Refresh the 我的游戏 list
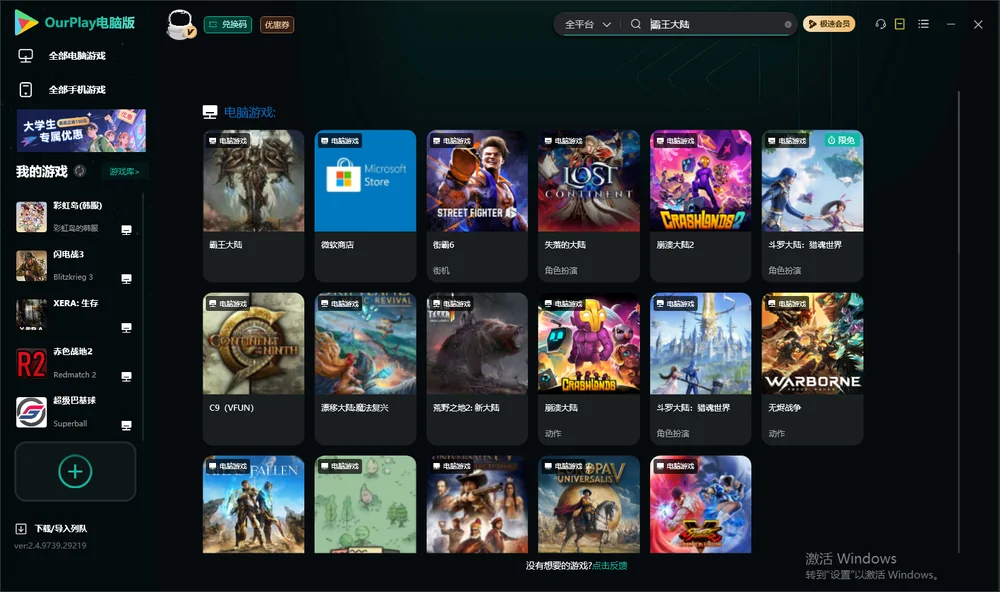Screen dimensions: 1000x592 pyautogui.click(x=80, y=171)
